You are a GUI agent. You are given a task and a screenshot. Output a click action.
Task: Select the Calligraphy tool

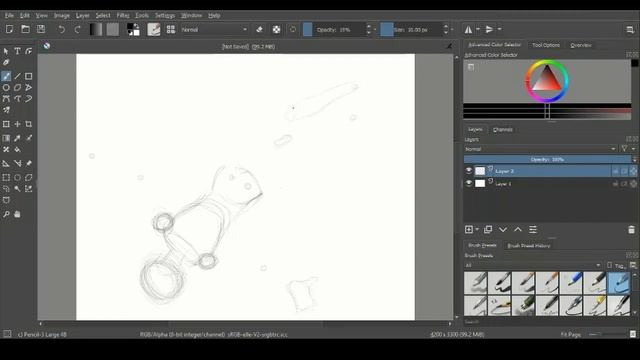point(6,62)
